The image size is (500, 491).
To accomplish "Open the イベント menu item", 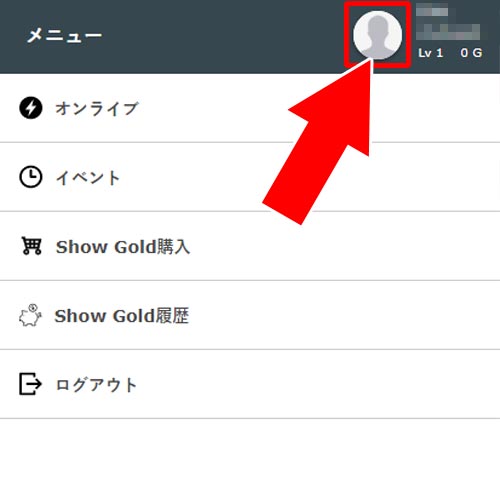I will click(250, 177).
